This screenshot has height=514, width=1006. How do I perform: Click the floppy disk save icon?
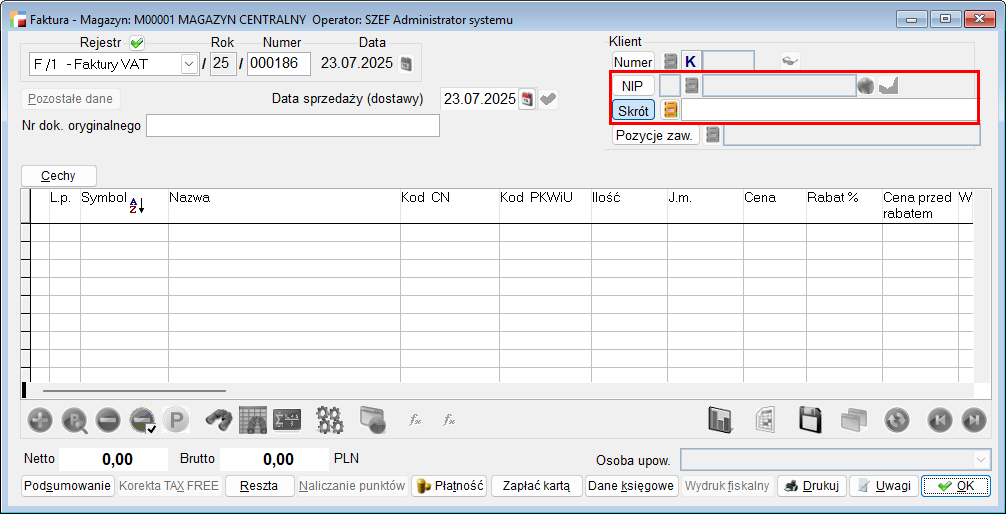[x=811, y=420]
